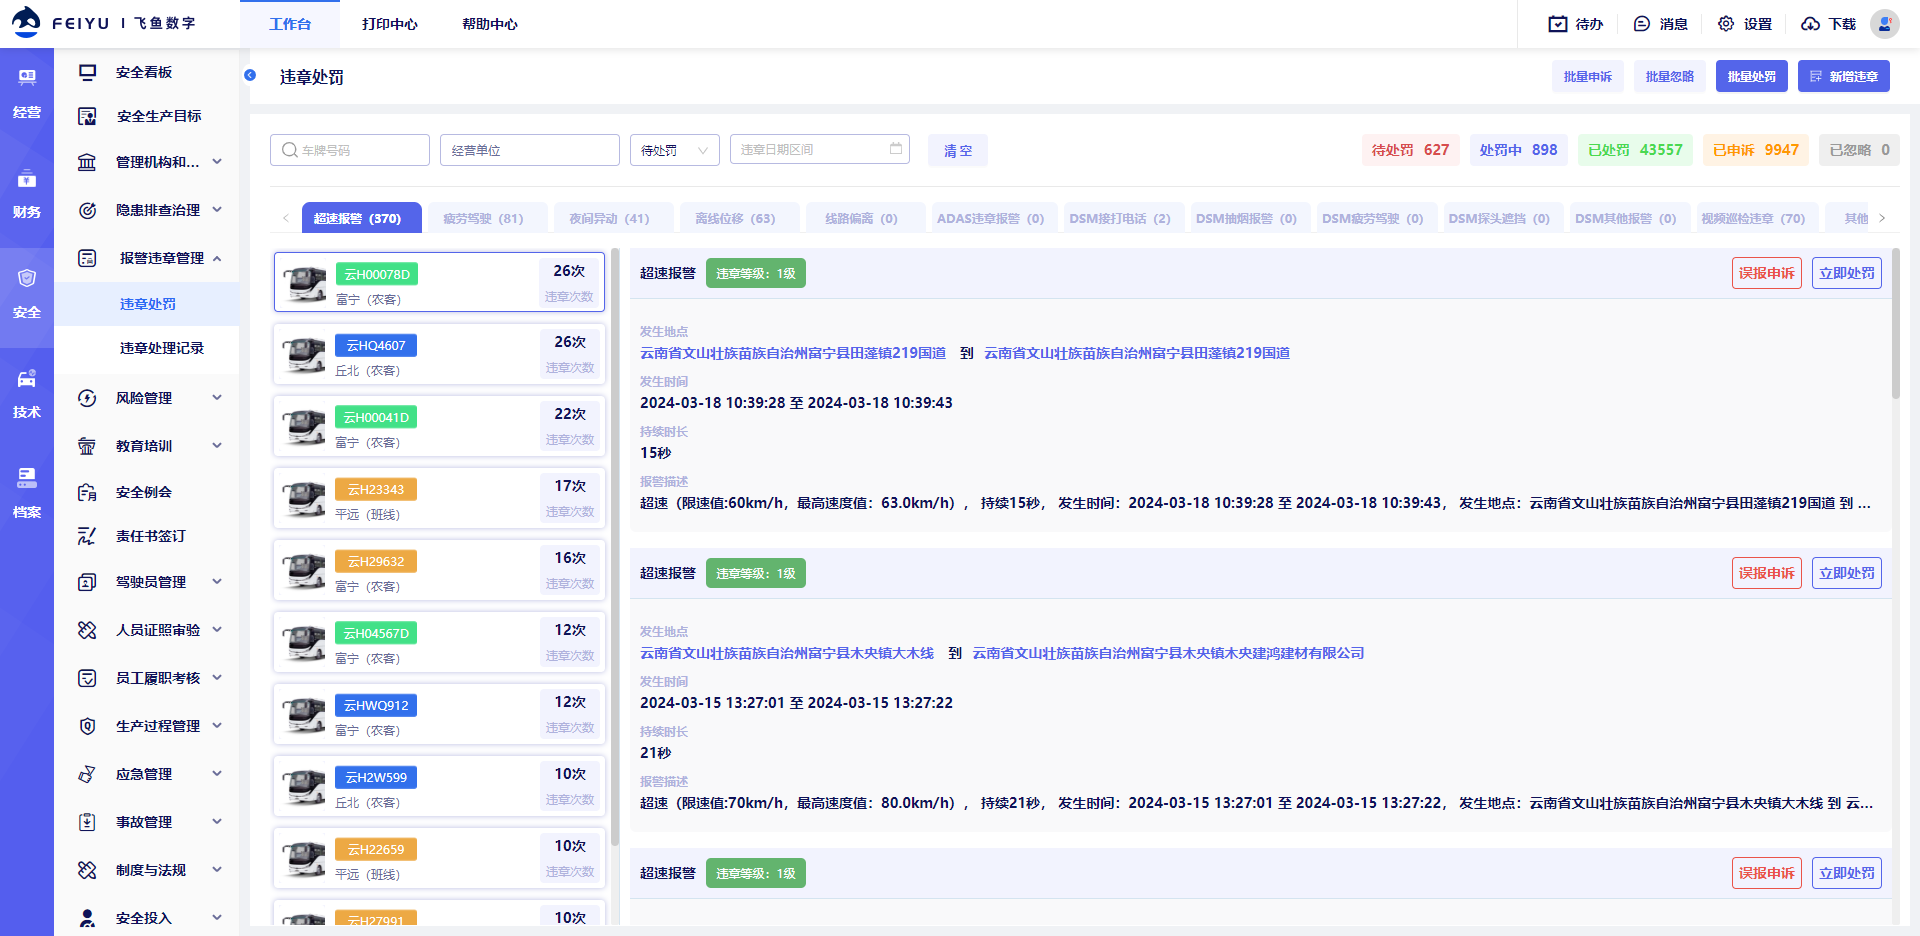
Task: Filter by 已处罚 43557 status badge
Action: coord(1635,150)
